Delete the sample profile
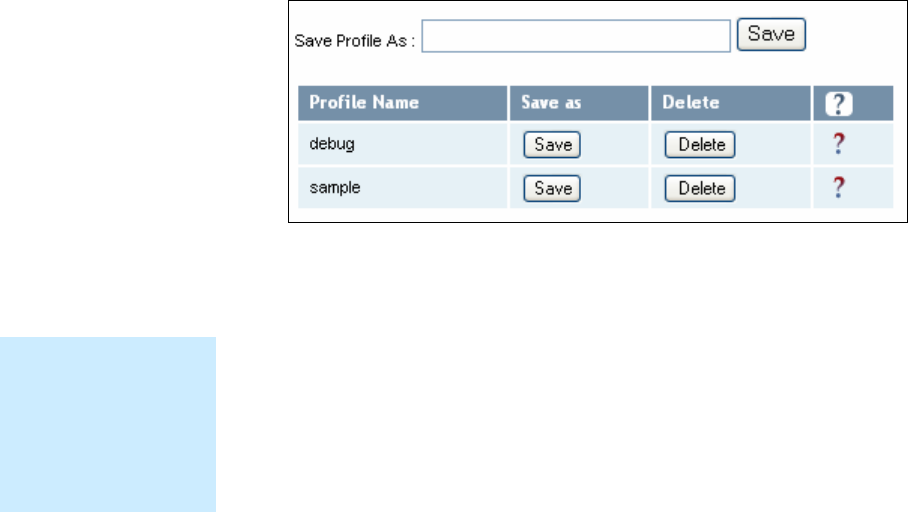 click(700, 188)
